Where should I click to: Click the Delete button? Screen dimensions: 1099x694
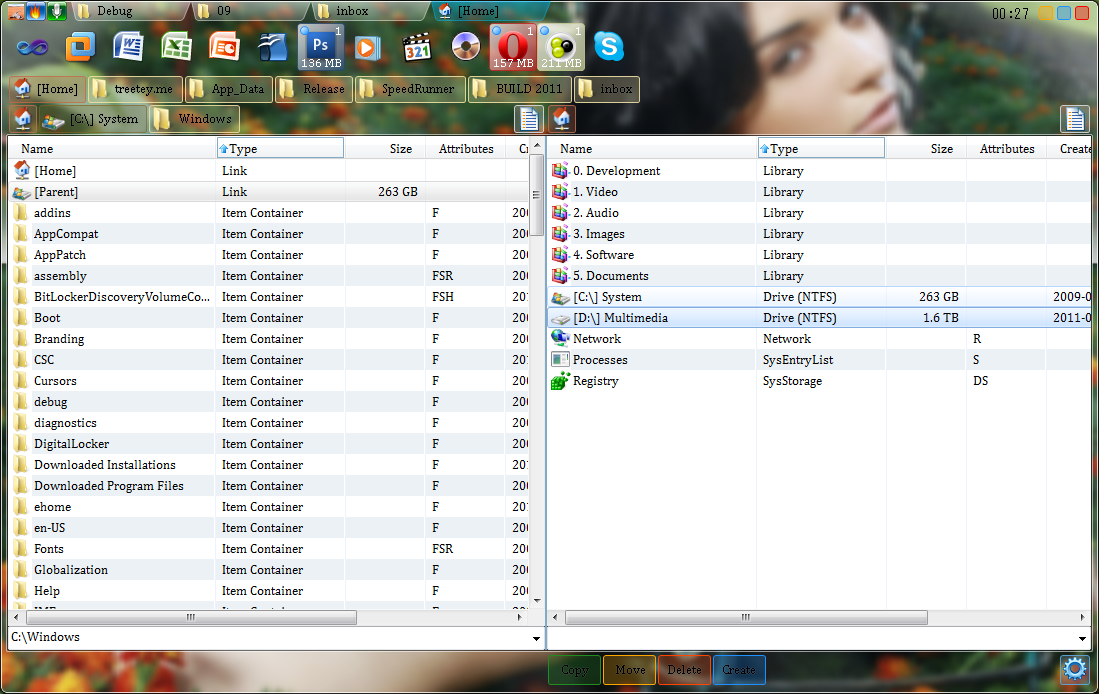684,670
